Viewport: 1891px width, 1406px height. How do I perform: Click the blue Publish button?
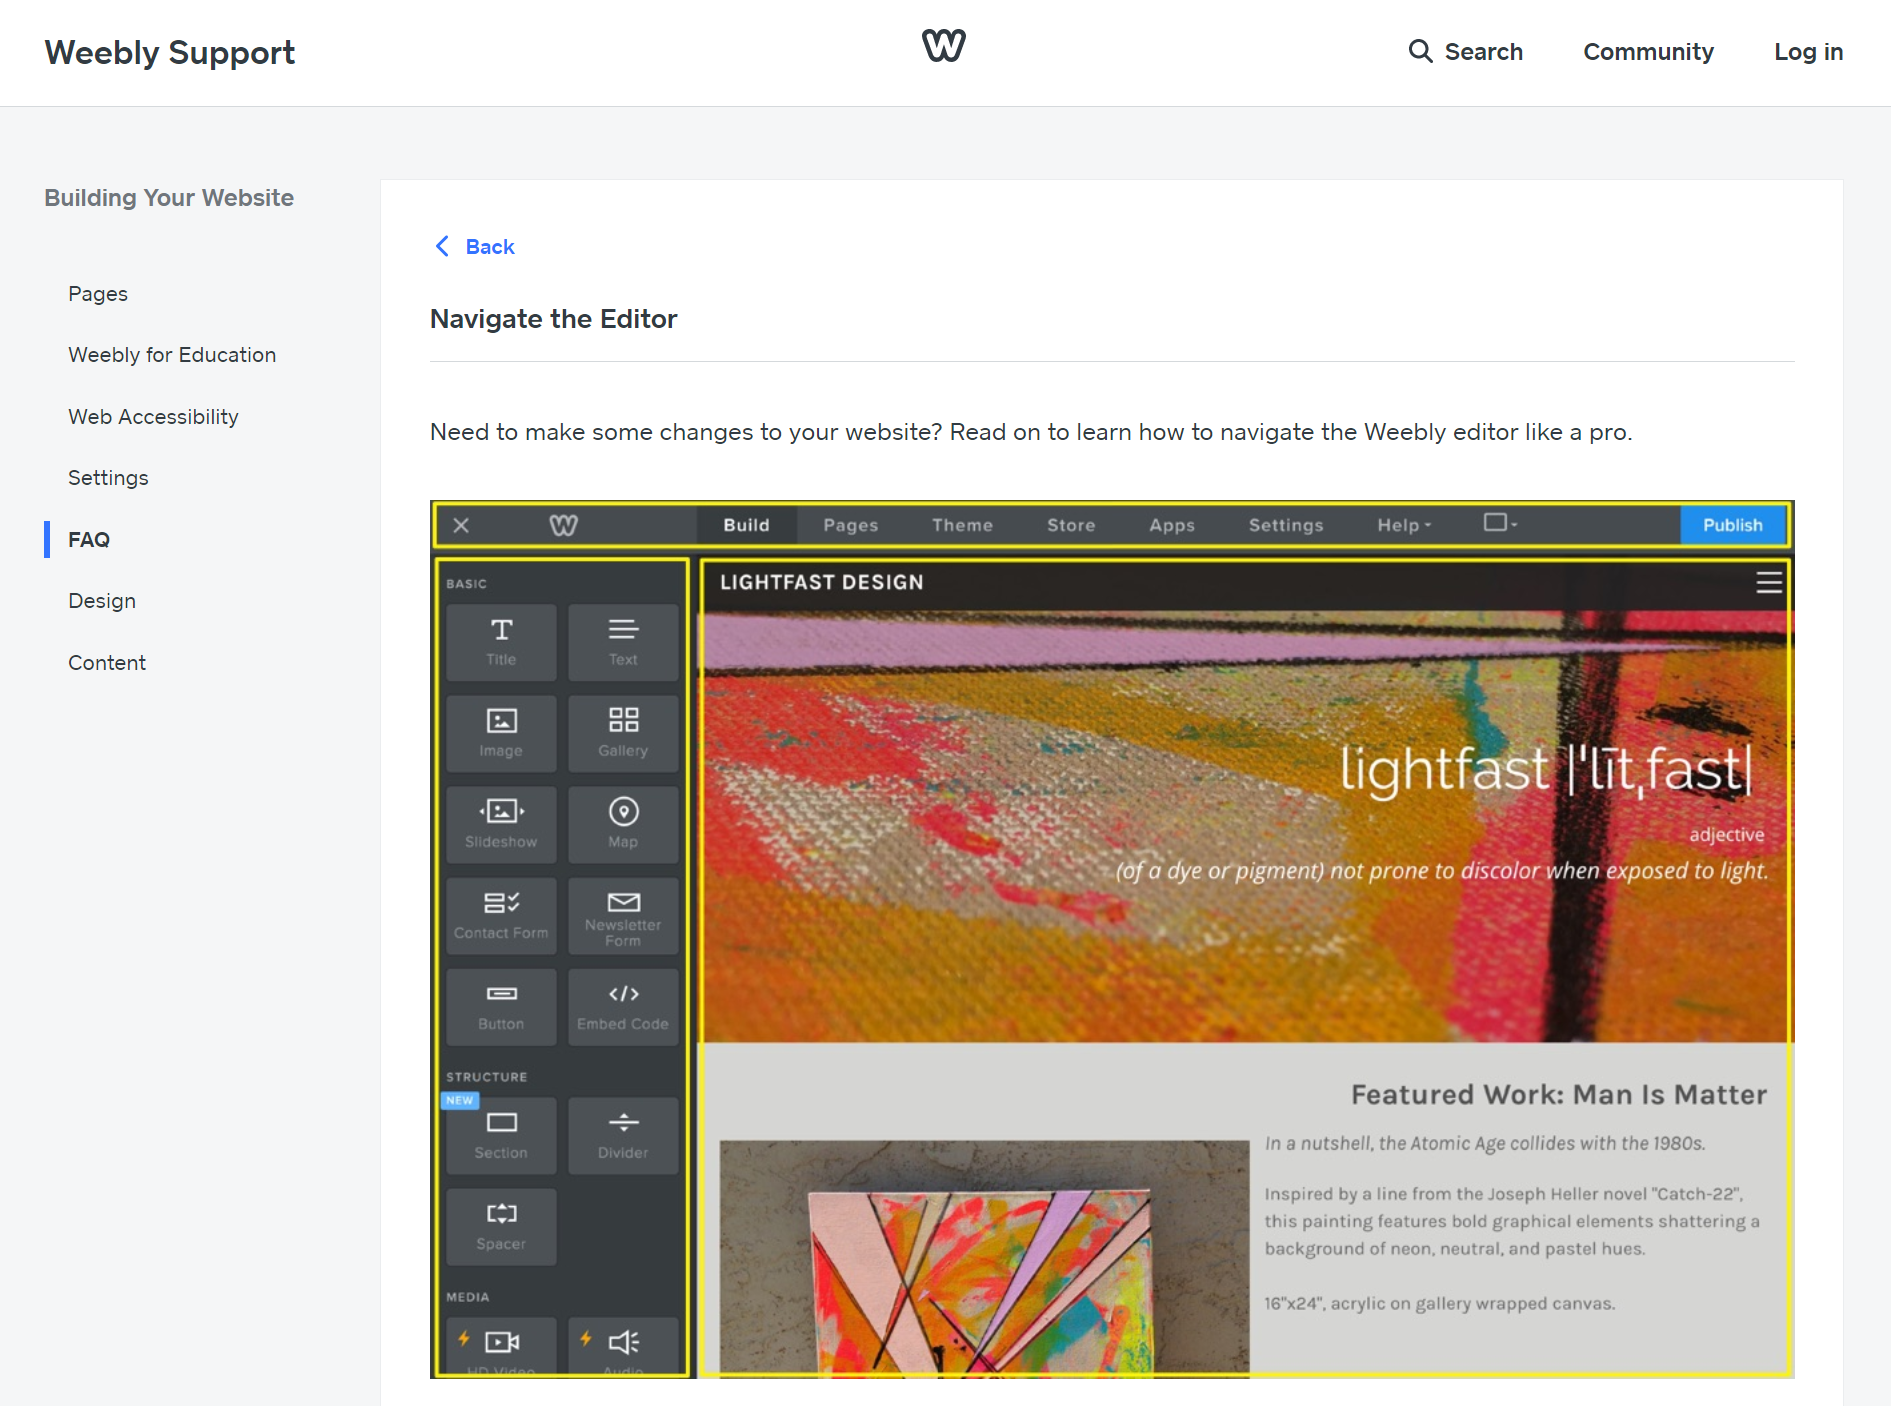click(1732, 525)
